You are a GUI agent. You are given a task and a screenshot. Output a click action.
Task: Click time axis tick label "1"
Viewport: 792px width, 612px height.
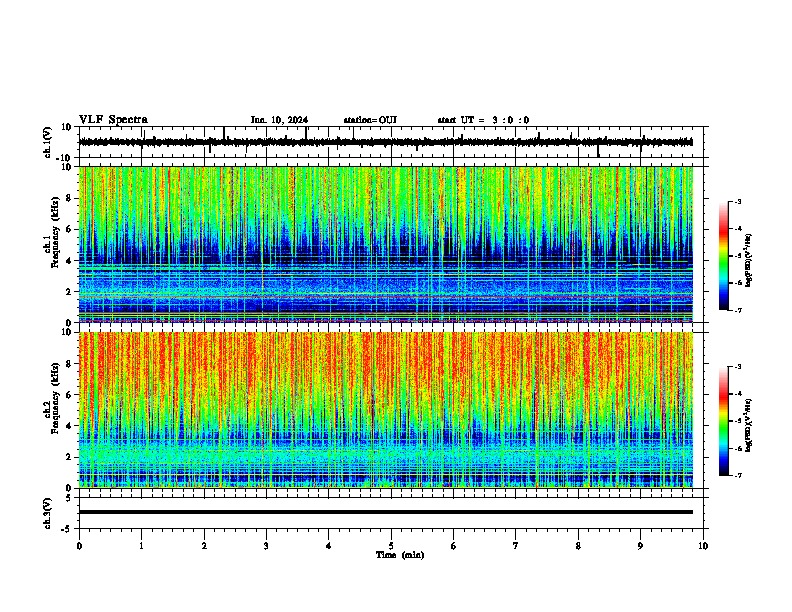(141, 546)
